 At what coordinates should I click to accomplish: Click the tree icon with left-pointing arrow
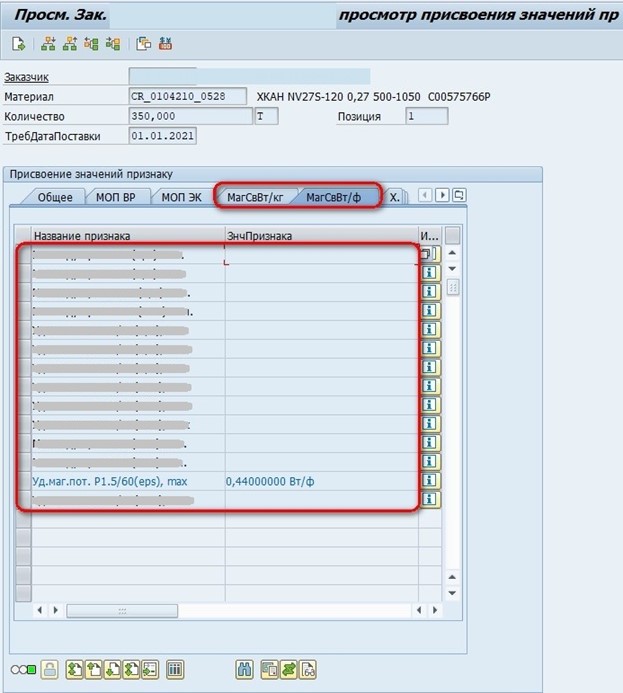[x=91, y=44]
